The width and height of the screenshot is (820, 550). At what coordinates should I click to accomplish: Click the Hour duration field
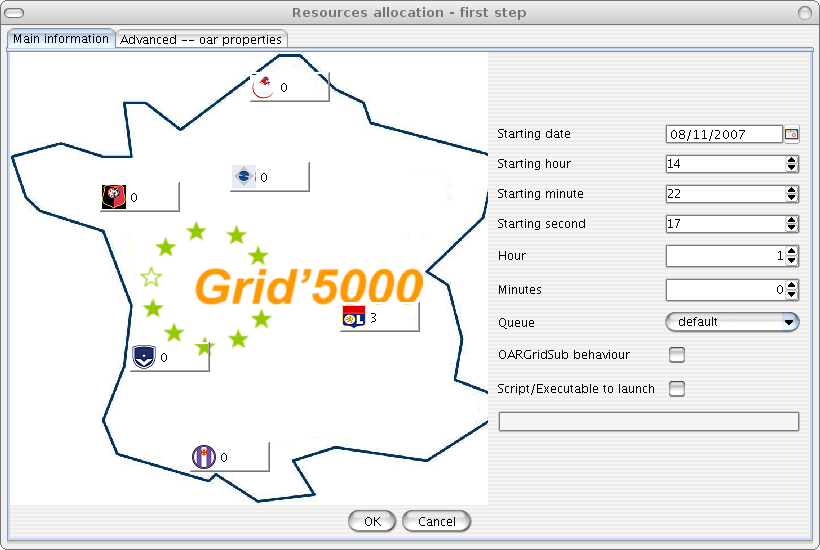[x=726, y=256]
